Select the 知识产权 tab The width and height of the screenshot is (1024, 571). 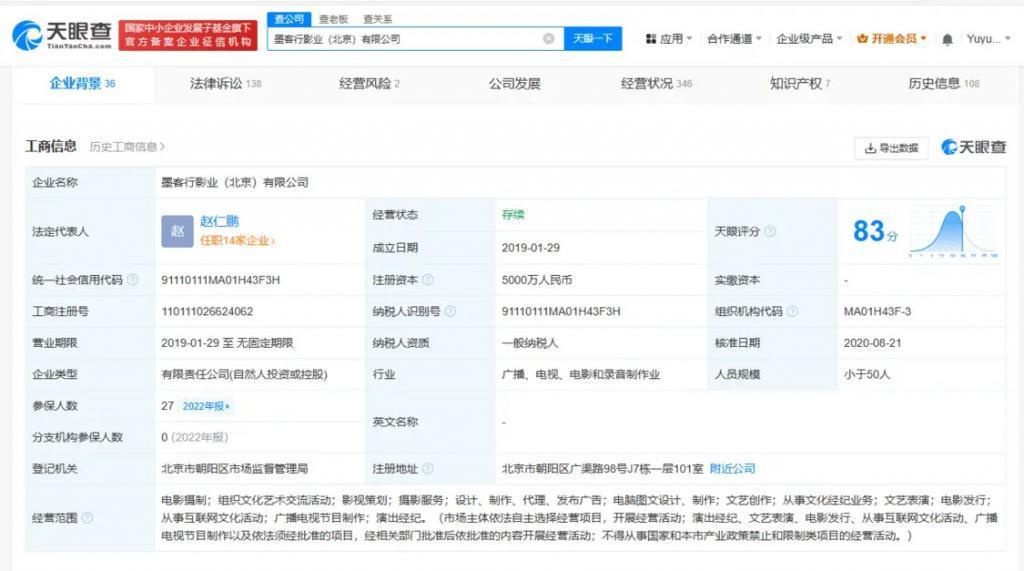coord(800,84)
